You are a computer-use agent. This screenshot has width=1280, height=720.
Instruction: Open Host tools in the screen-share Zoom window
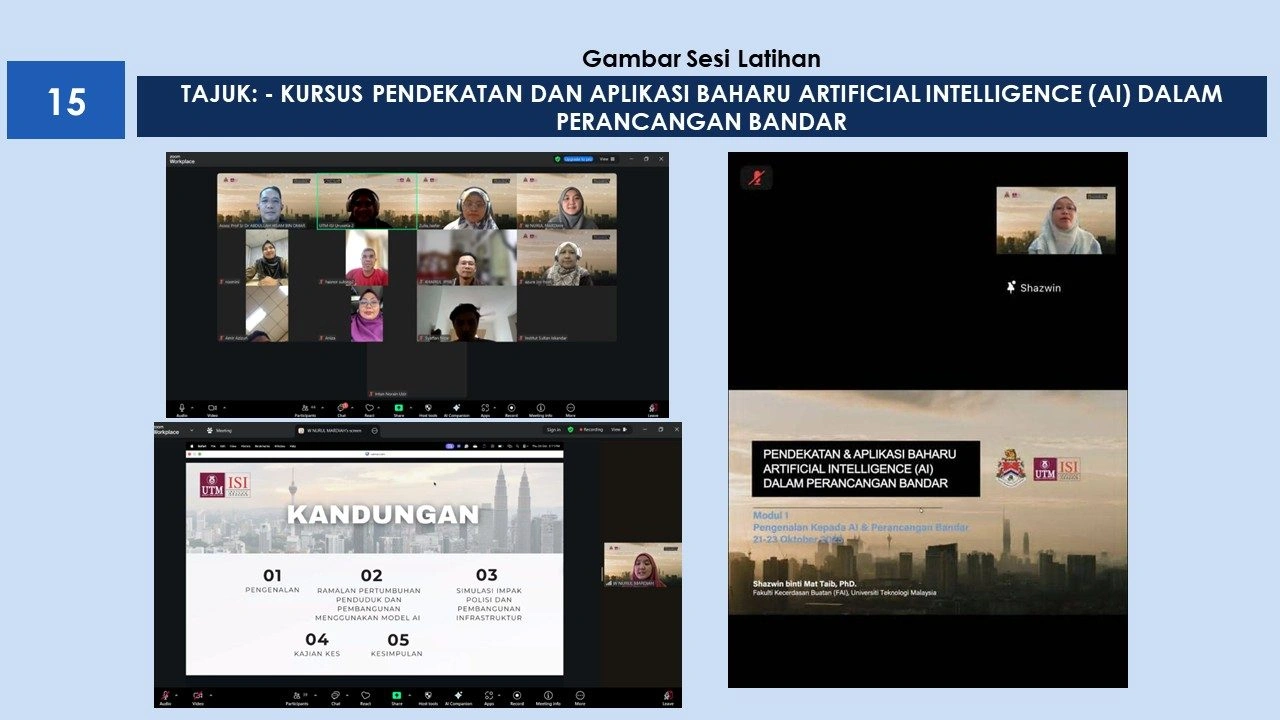click(x=428, y=695)
